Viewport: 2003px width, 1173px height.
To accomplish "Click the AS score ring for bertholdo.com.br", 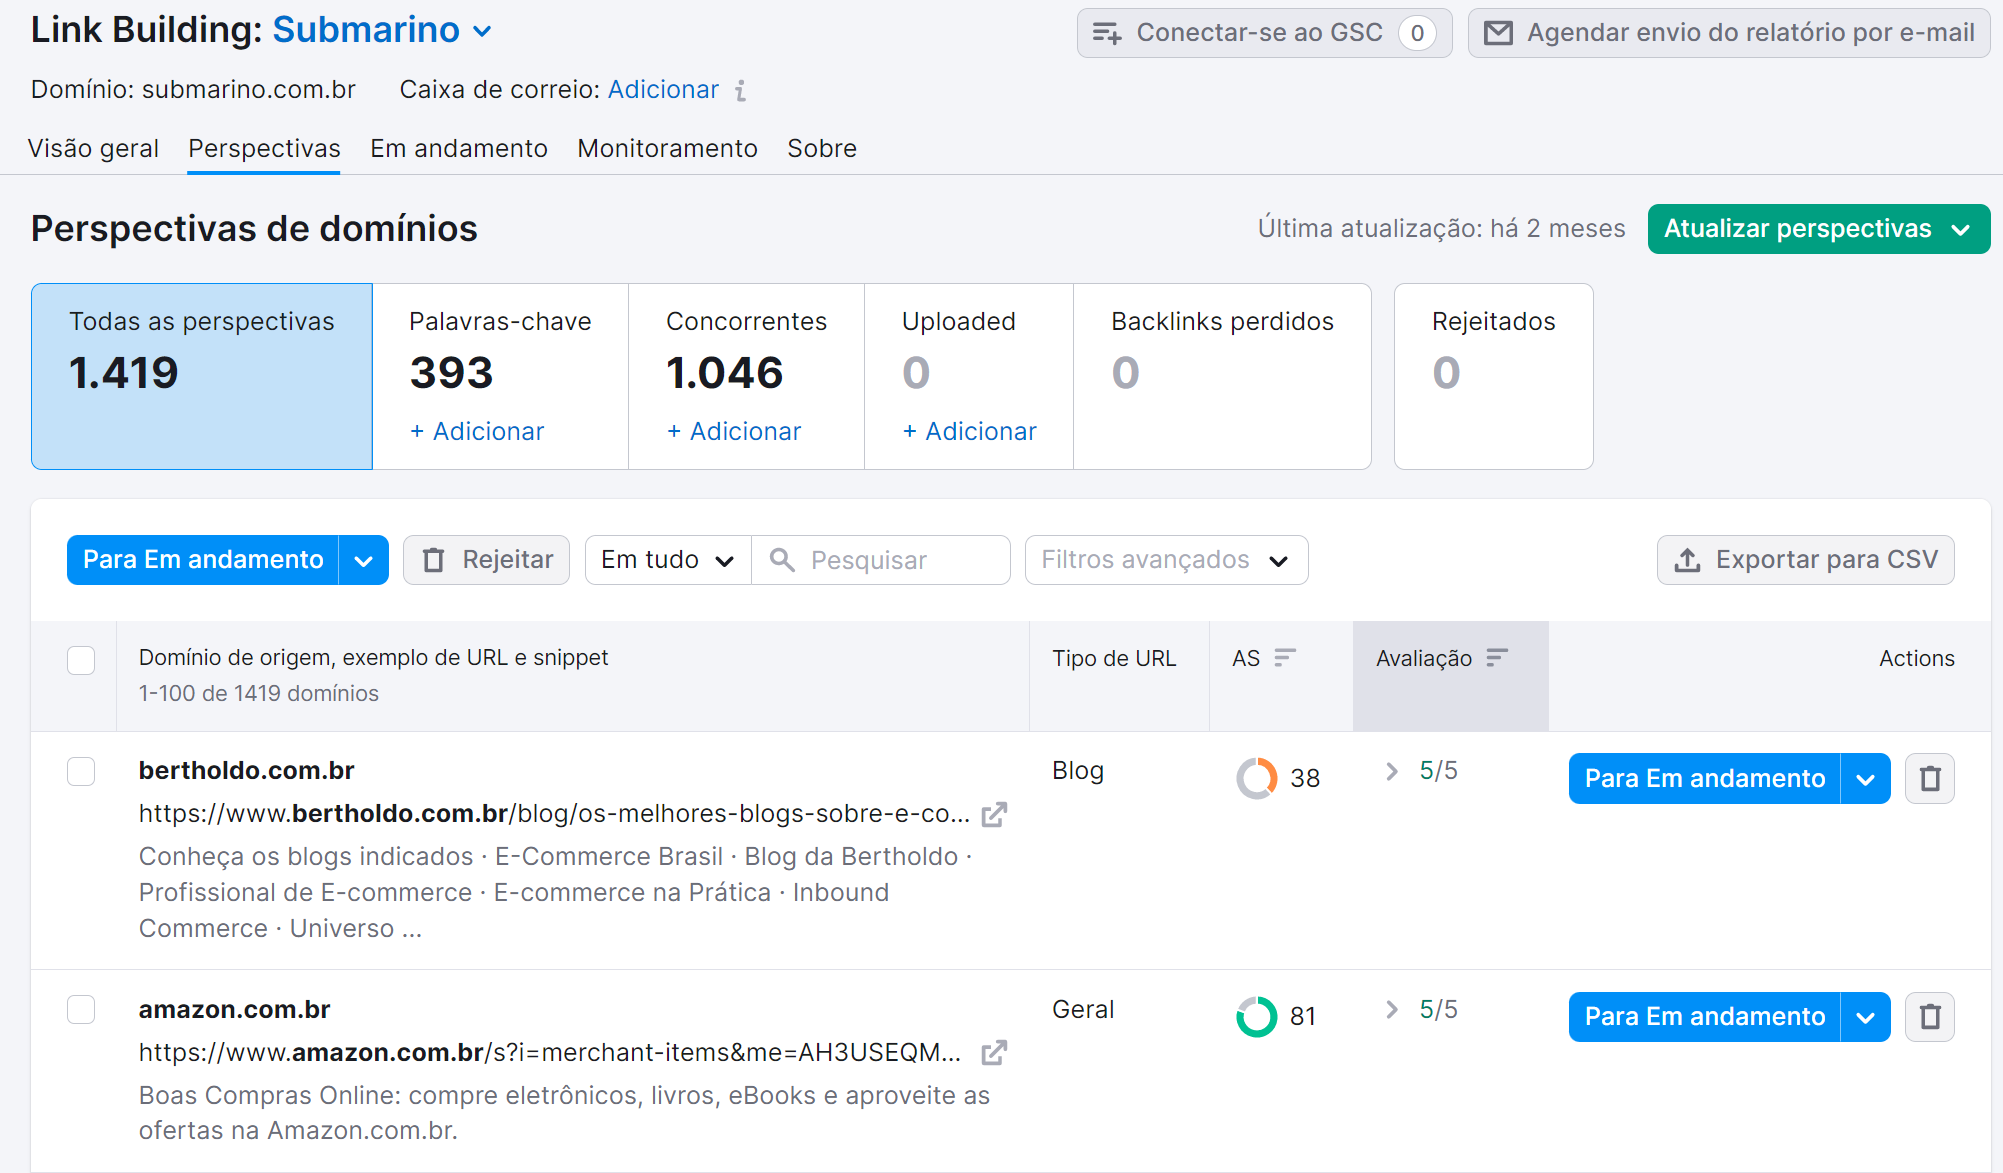I will (x=1257, y=778).
